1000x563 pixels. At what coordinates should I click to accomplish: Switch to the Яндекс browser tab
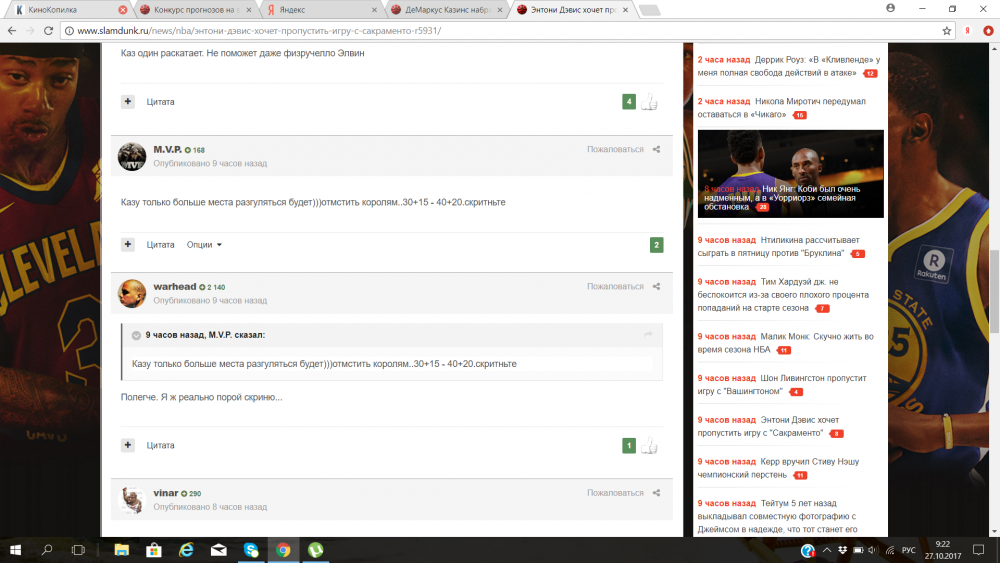tap(320, 9)
